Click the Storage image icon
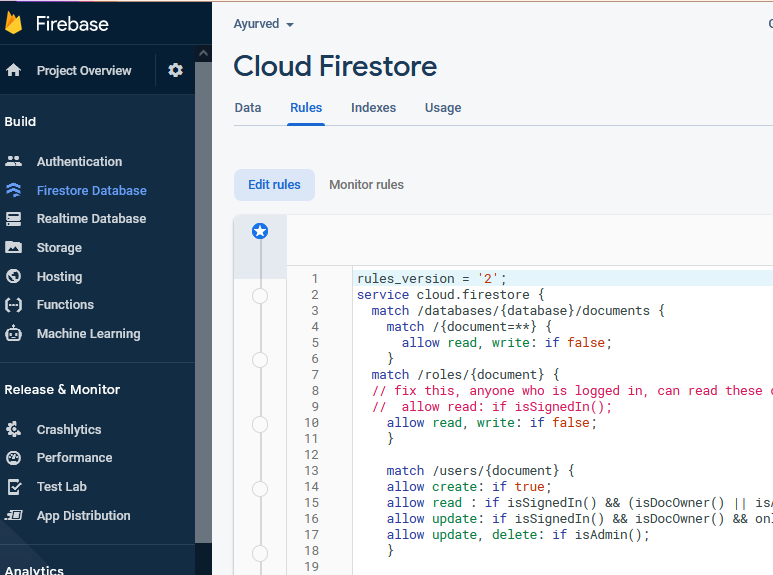Viewport: 773px width, 575px height. [13, 247]
